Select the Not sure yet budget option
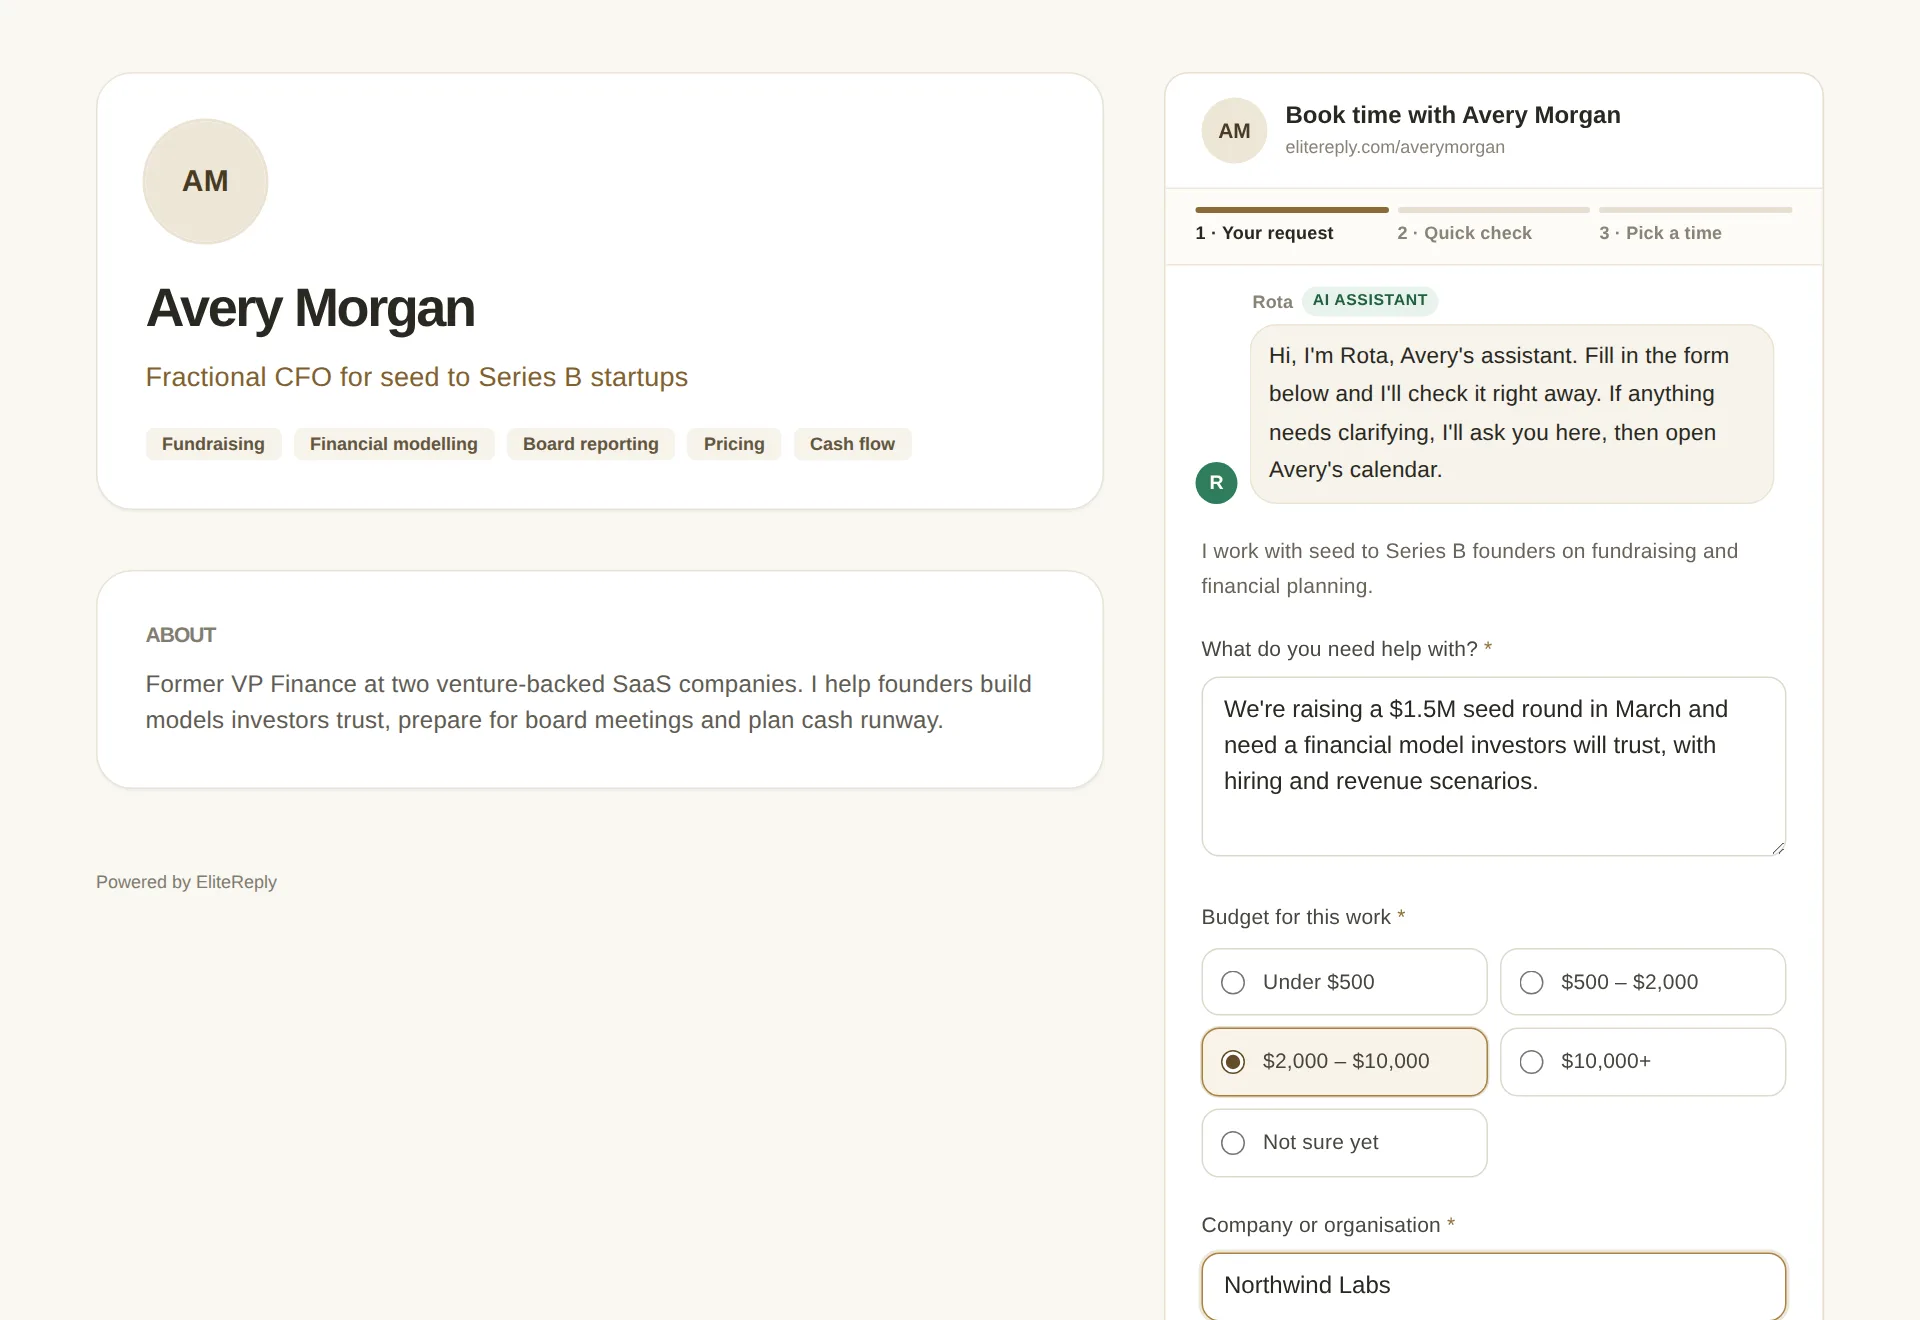1920x1320 pixels. (1344, 1143)
